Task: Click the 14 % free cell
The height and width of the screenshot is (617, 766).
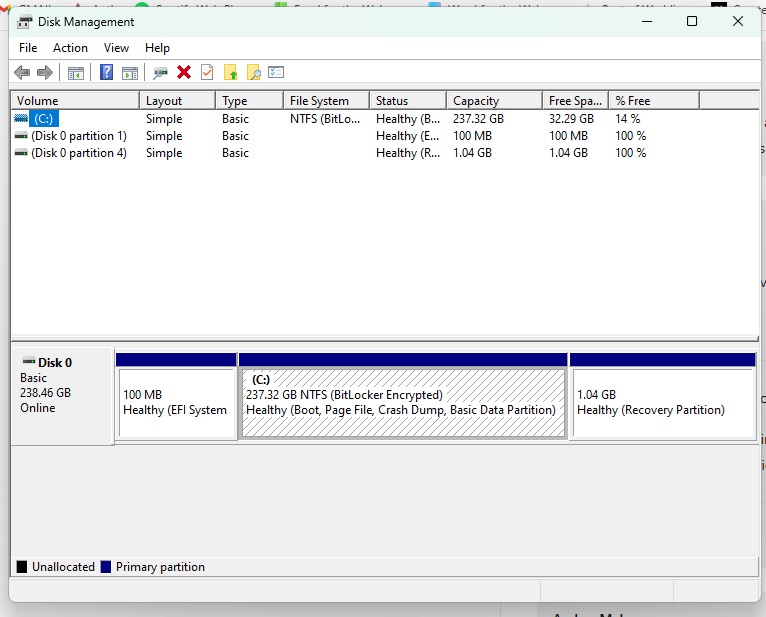Action: click(627, 119)
